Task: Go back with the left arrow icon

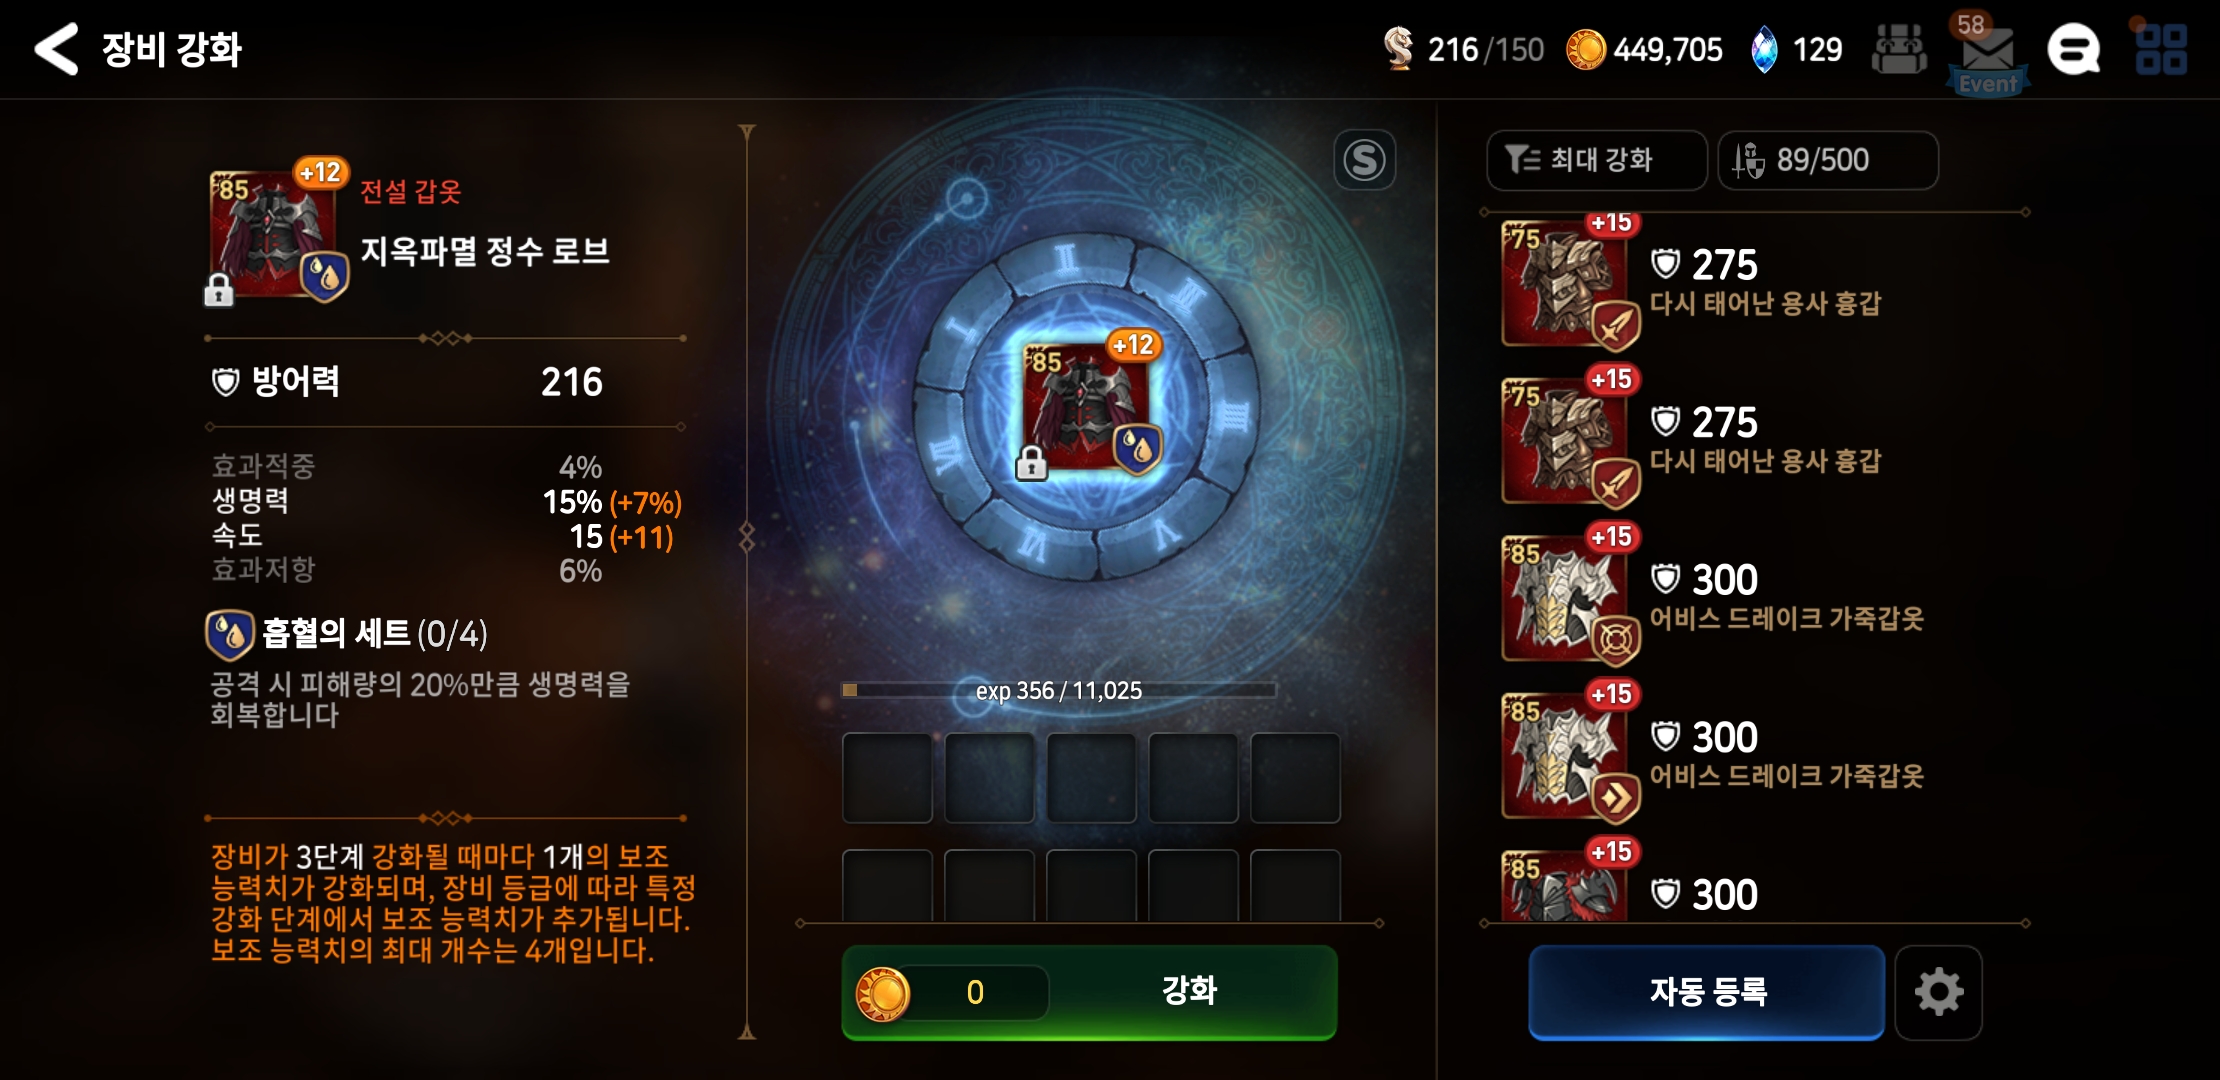Action: click(56, 49)
